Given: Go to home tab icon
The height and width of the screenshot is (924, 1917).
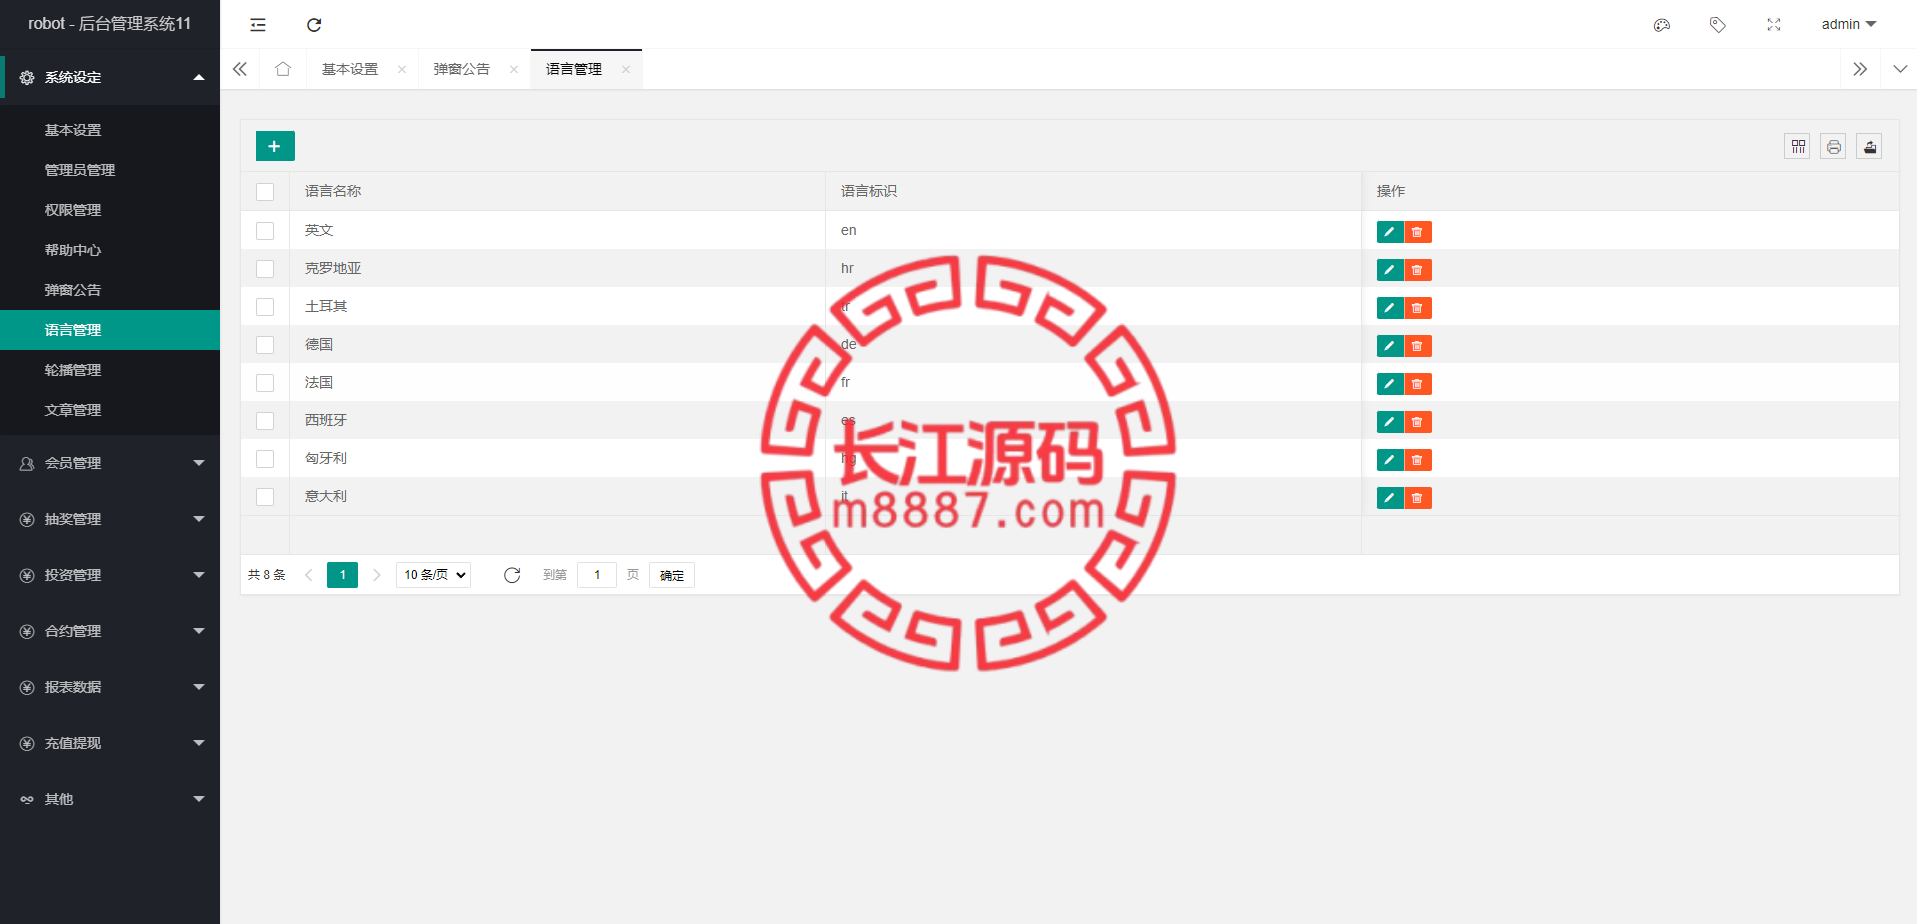Looking at the screenshot, I should tap(283, 69).
